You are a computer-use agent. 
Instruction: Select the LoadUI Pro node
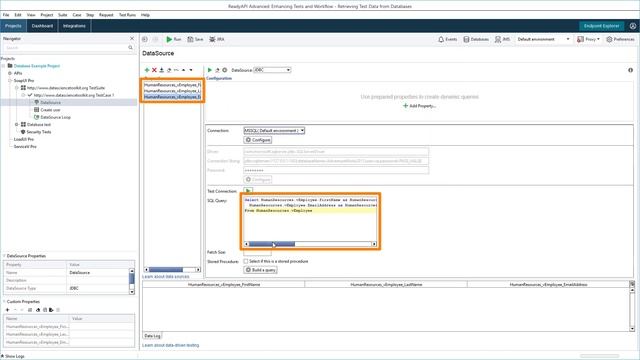point(24,139)
